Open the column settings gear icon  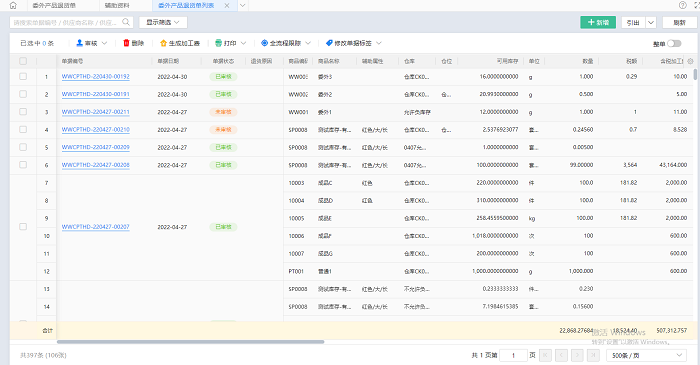click(x=691, y=61)
